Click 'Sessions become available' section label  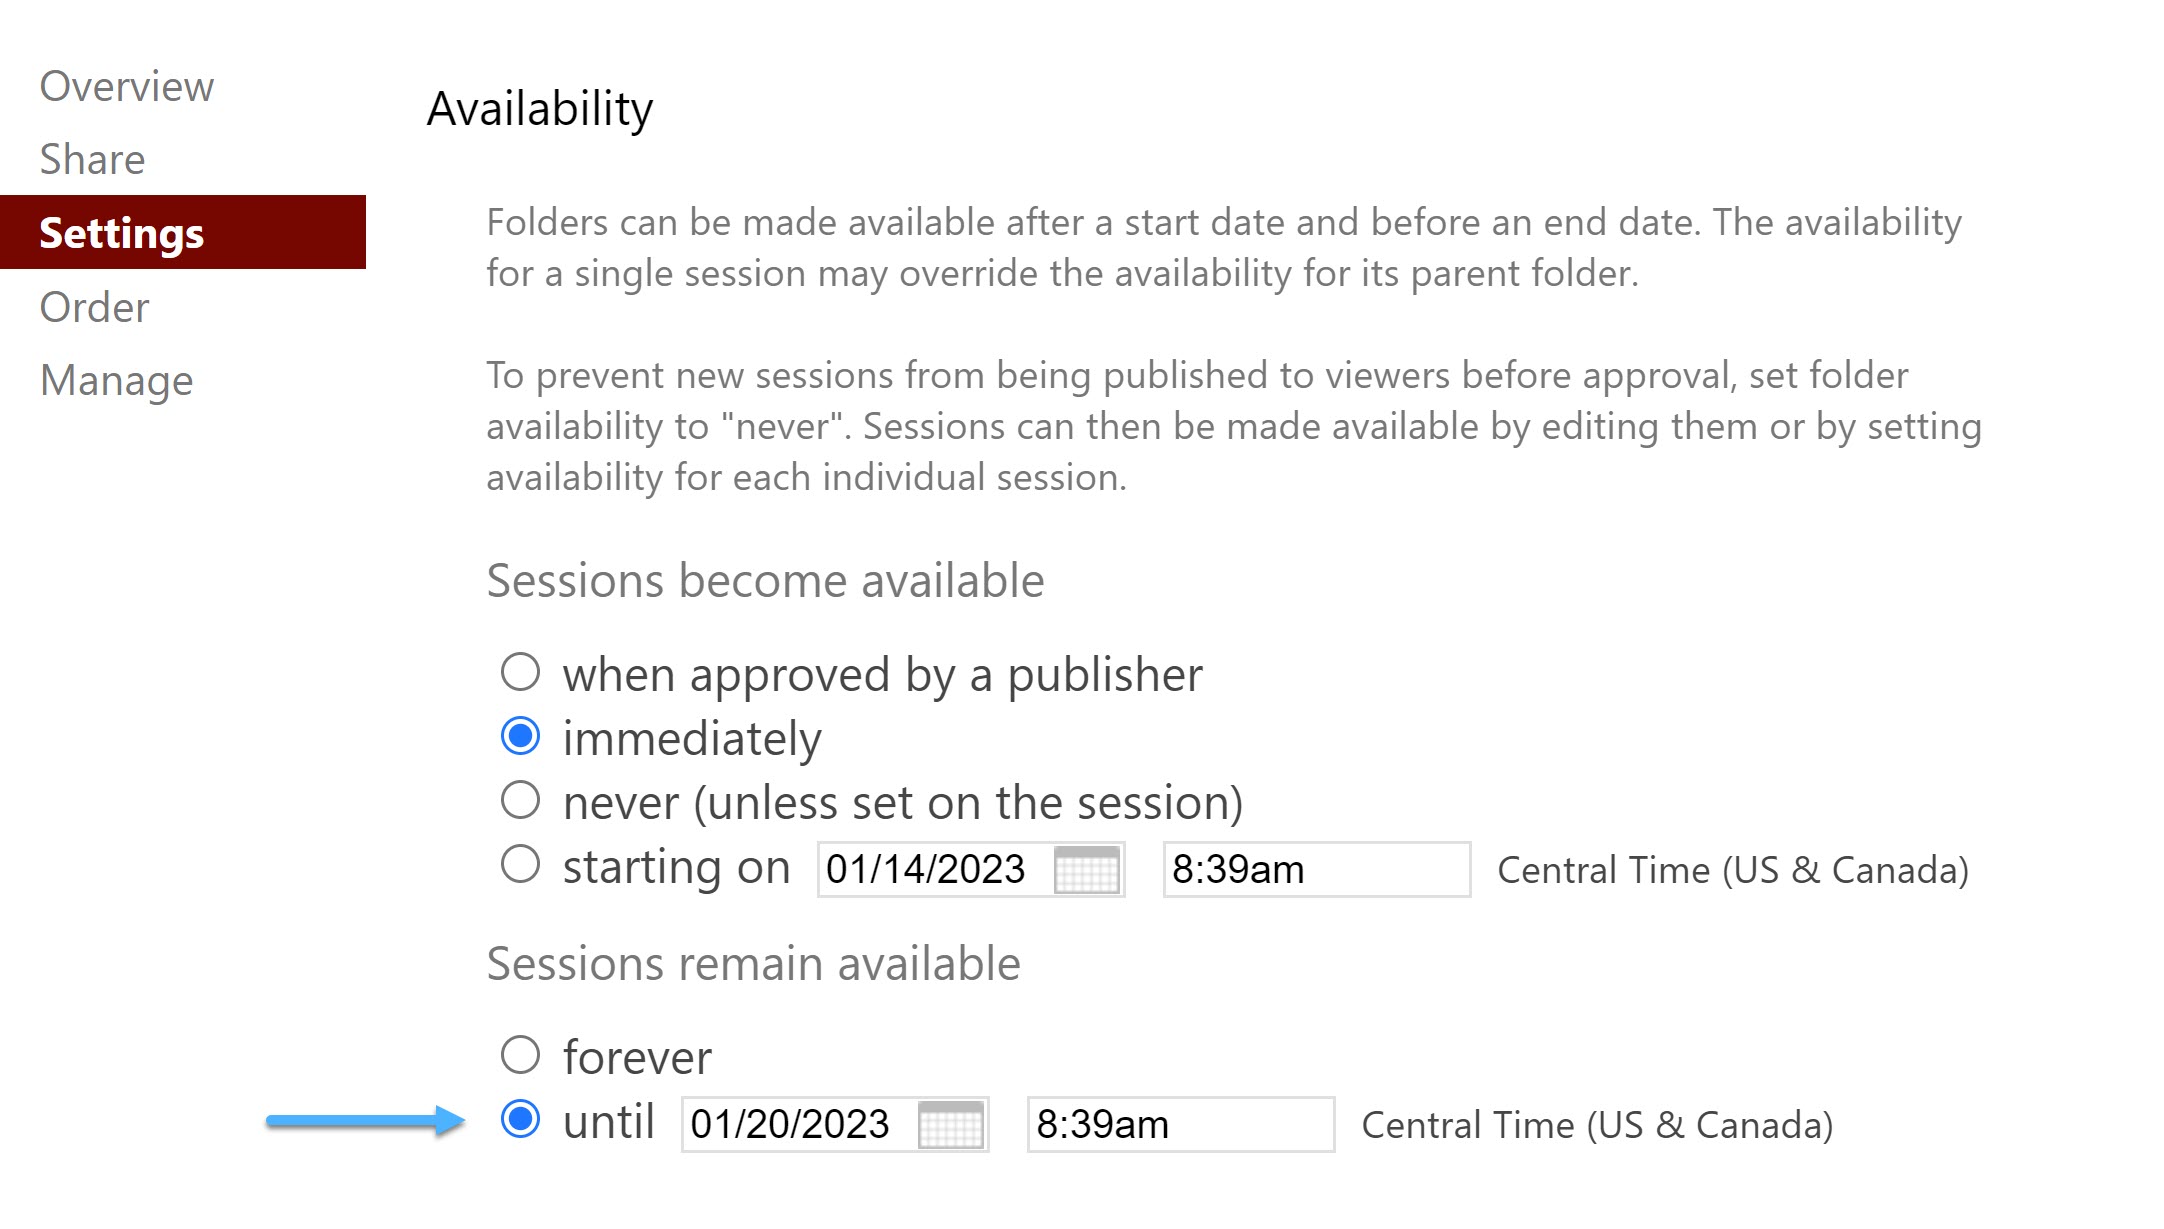pyautogui.click(x=764, y=580)
